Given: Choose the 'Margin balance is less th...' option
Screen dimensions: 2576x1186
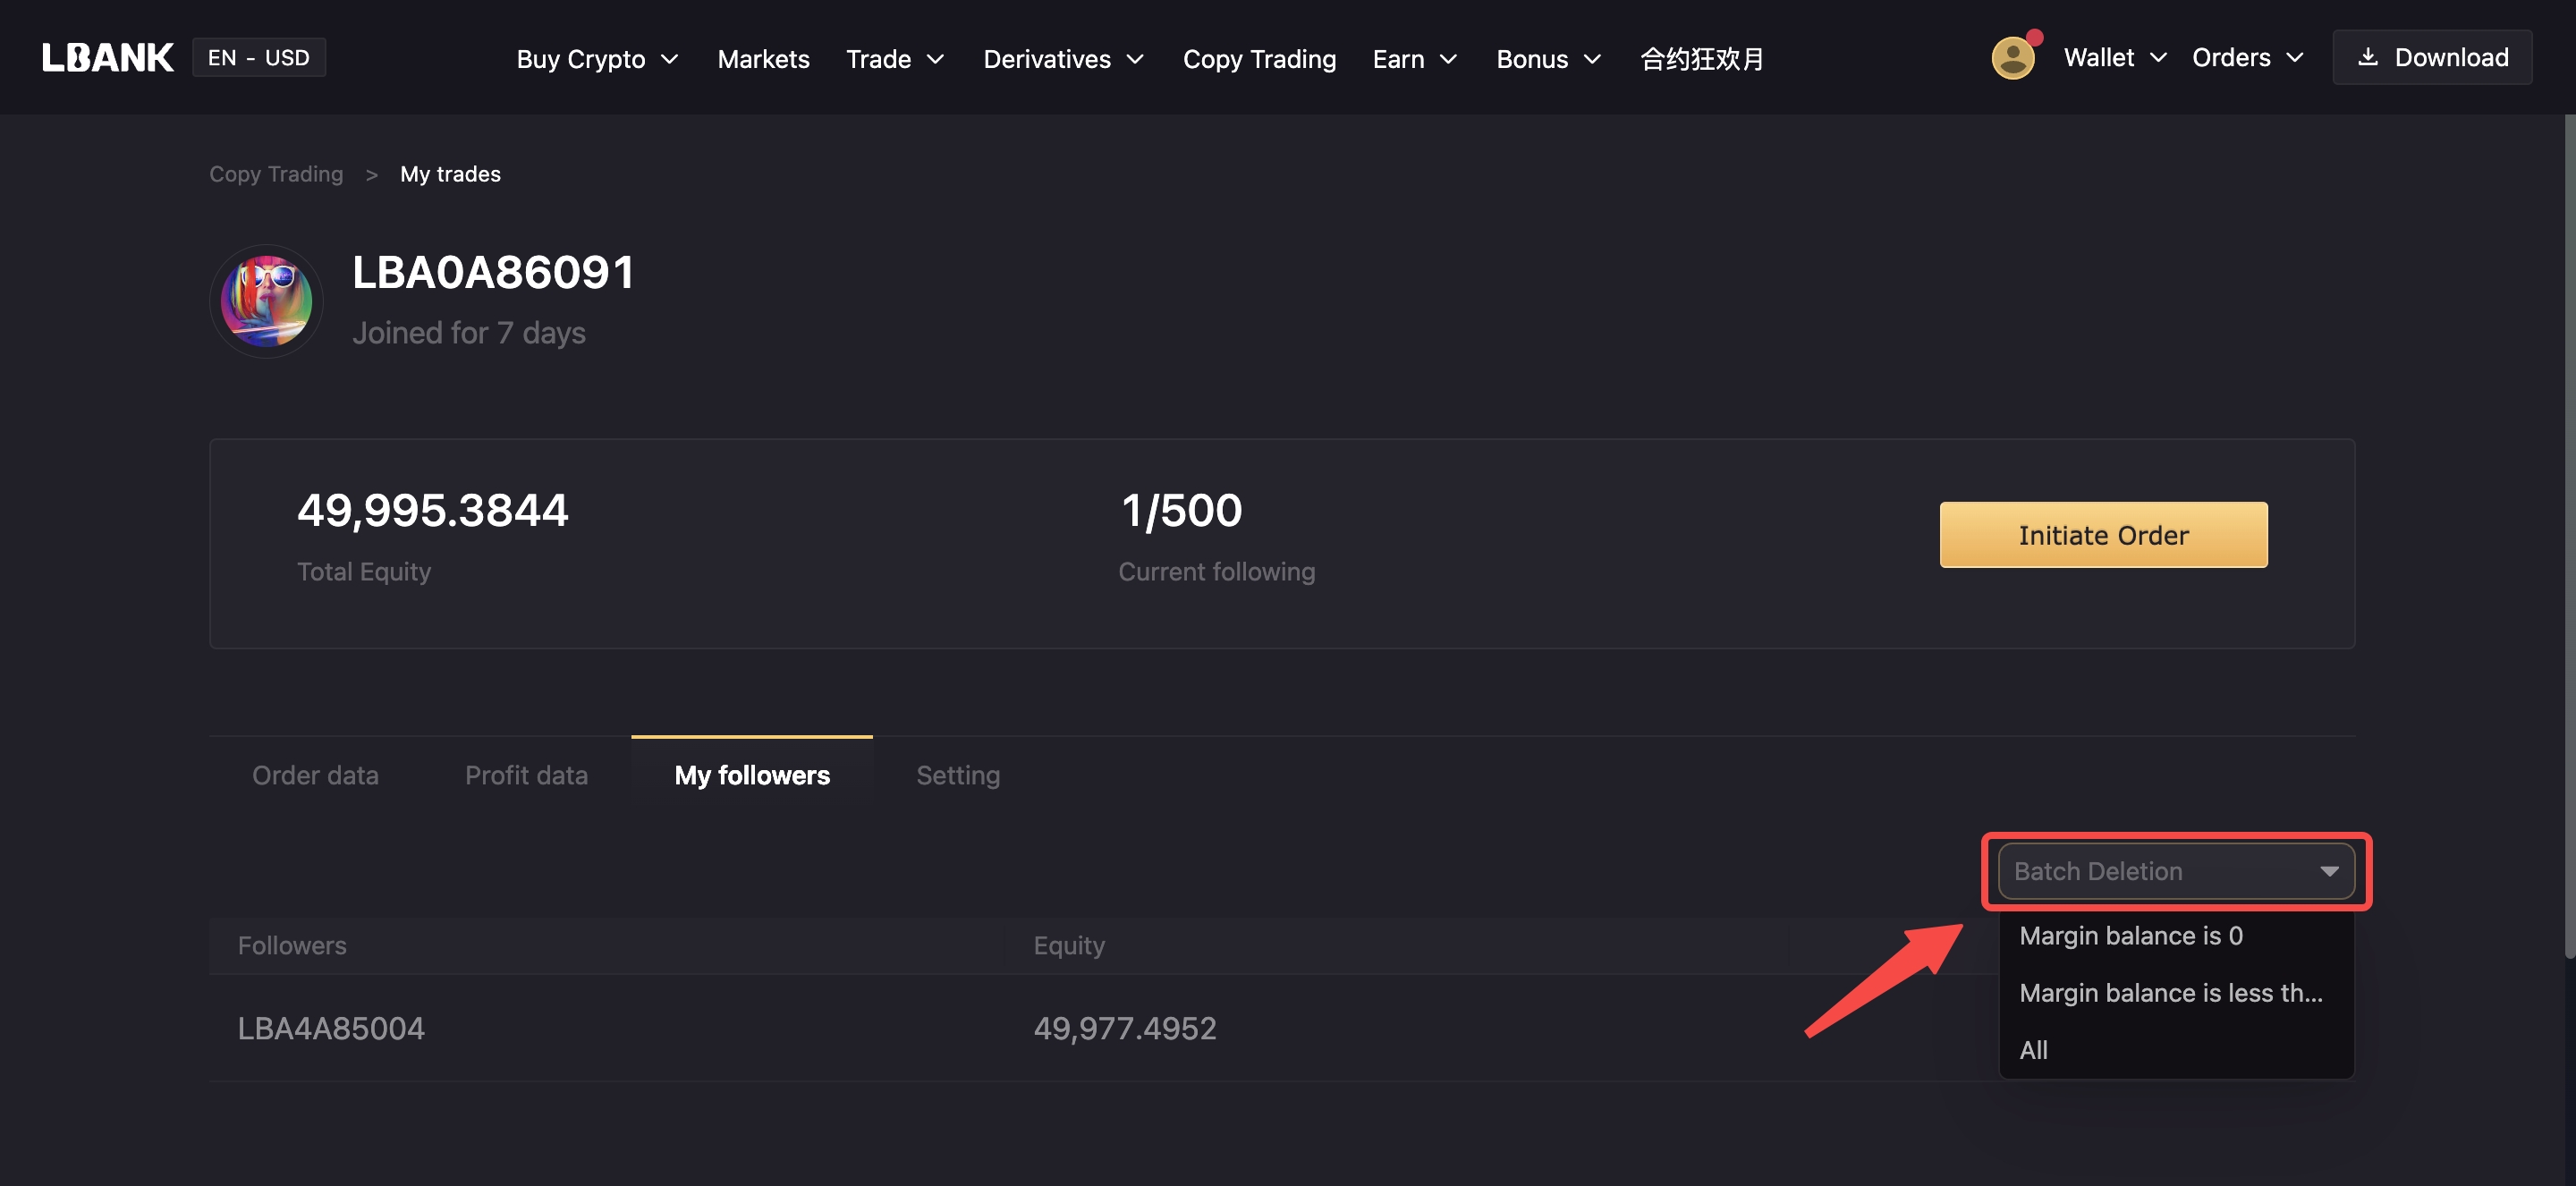Looking at the screenshot, I should [x=2176, y=993].
